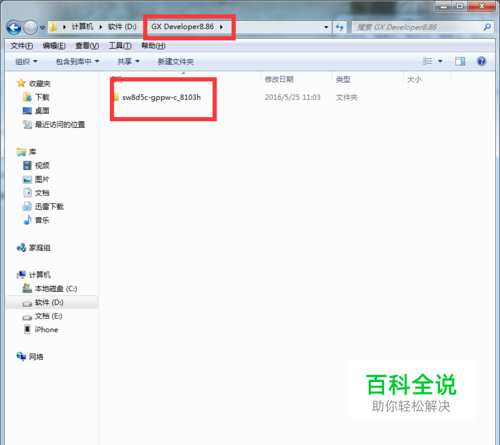Select 计算机 in the address path

coord(82,27)
